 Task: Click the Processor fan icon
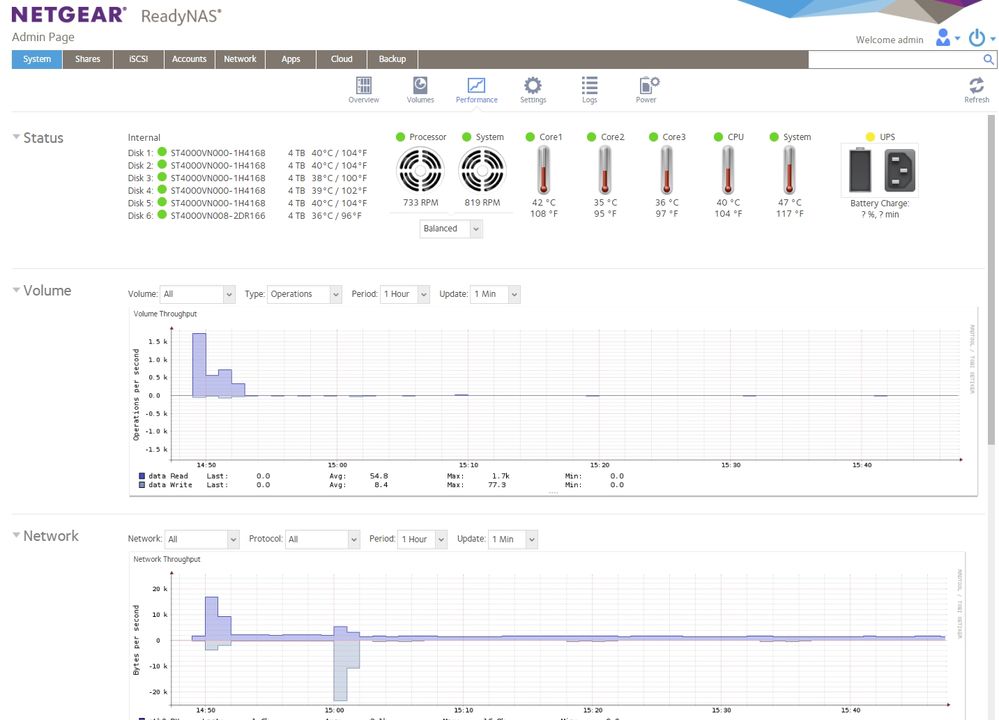point(420,170)
